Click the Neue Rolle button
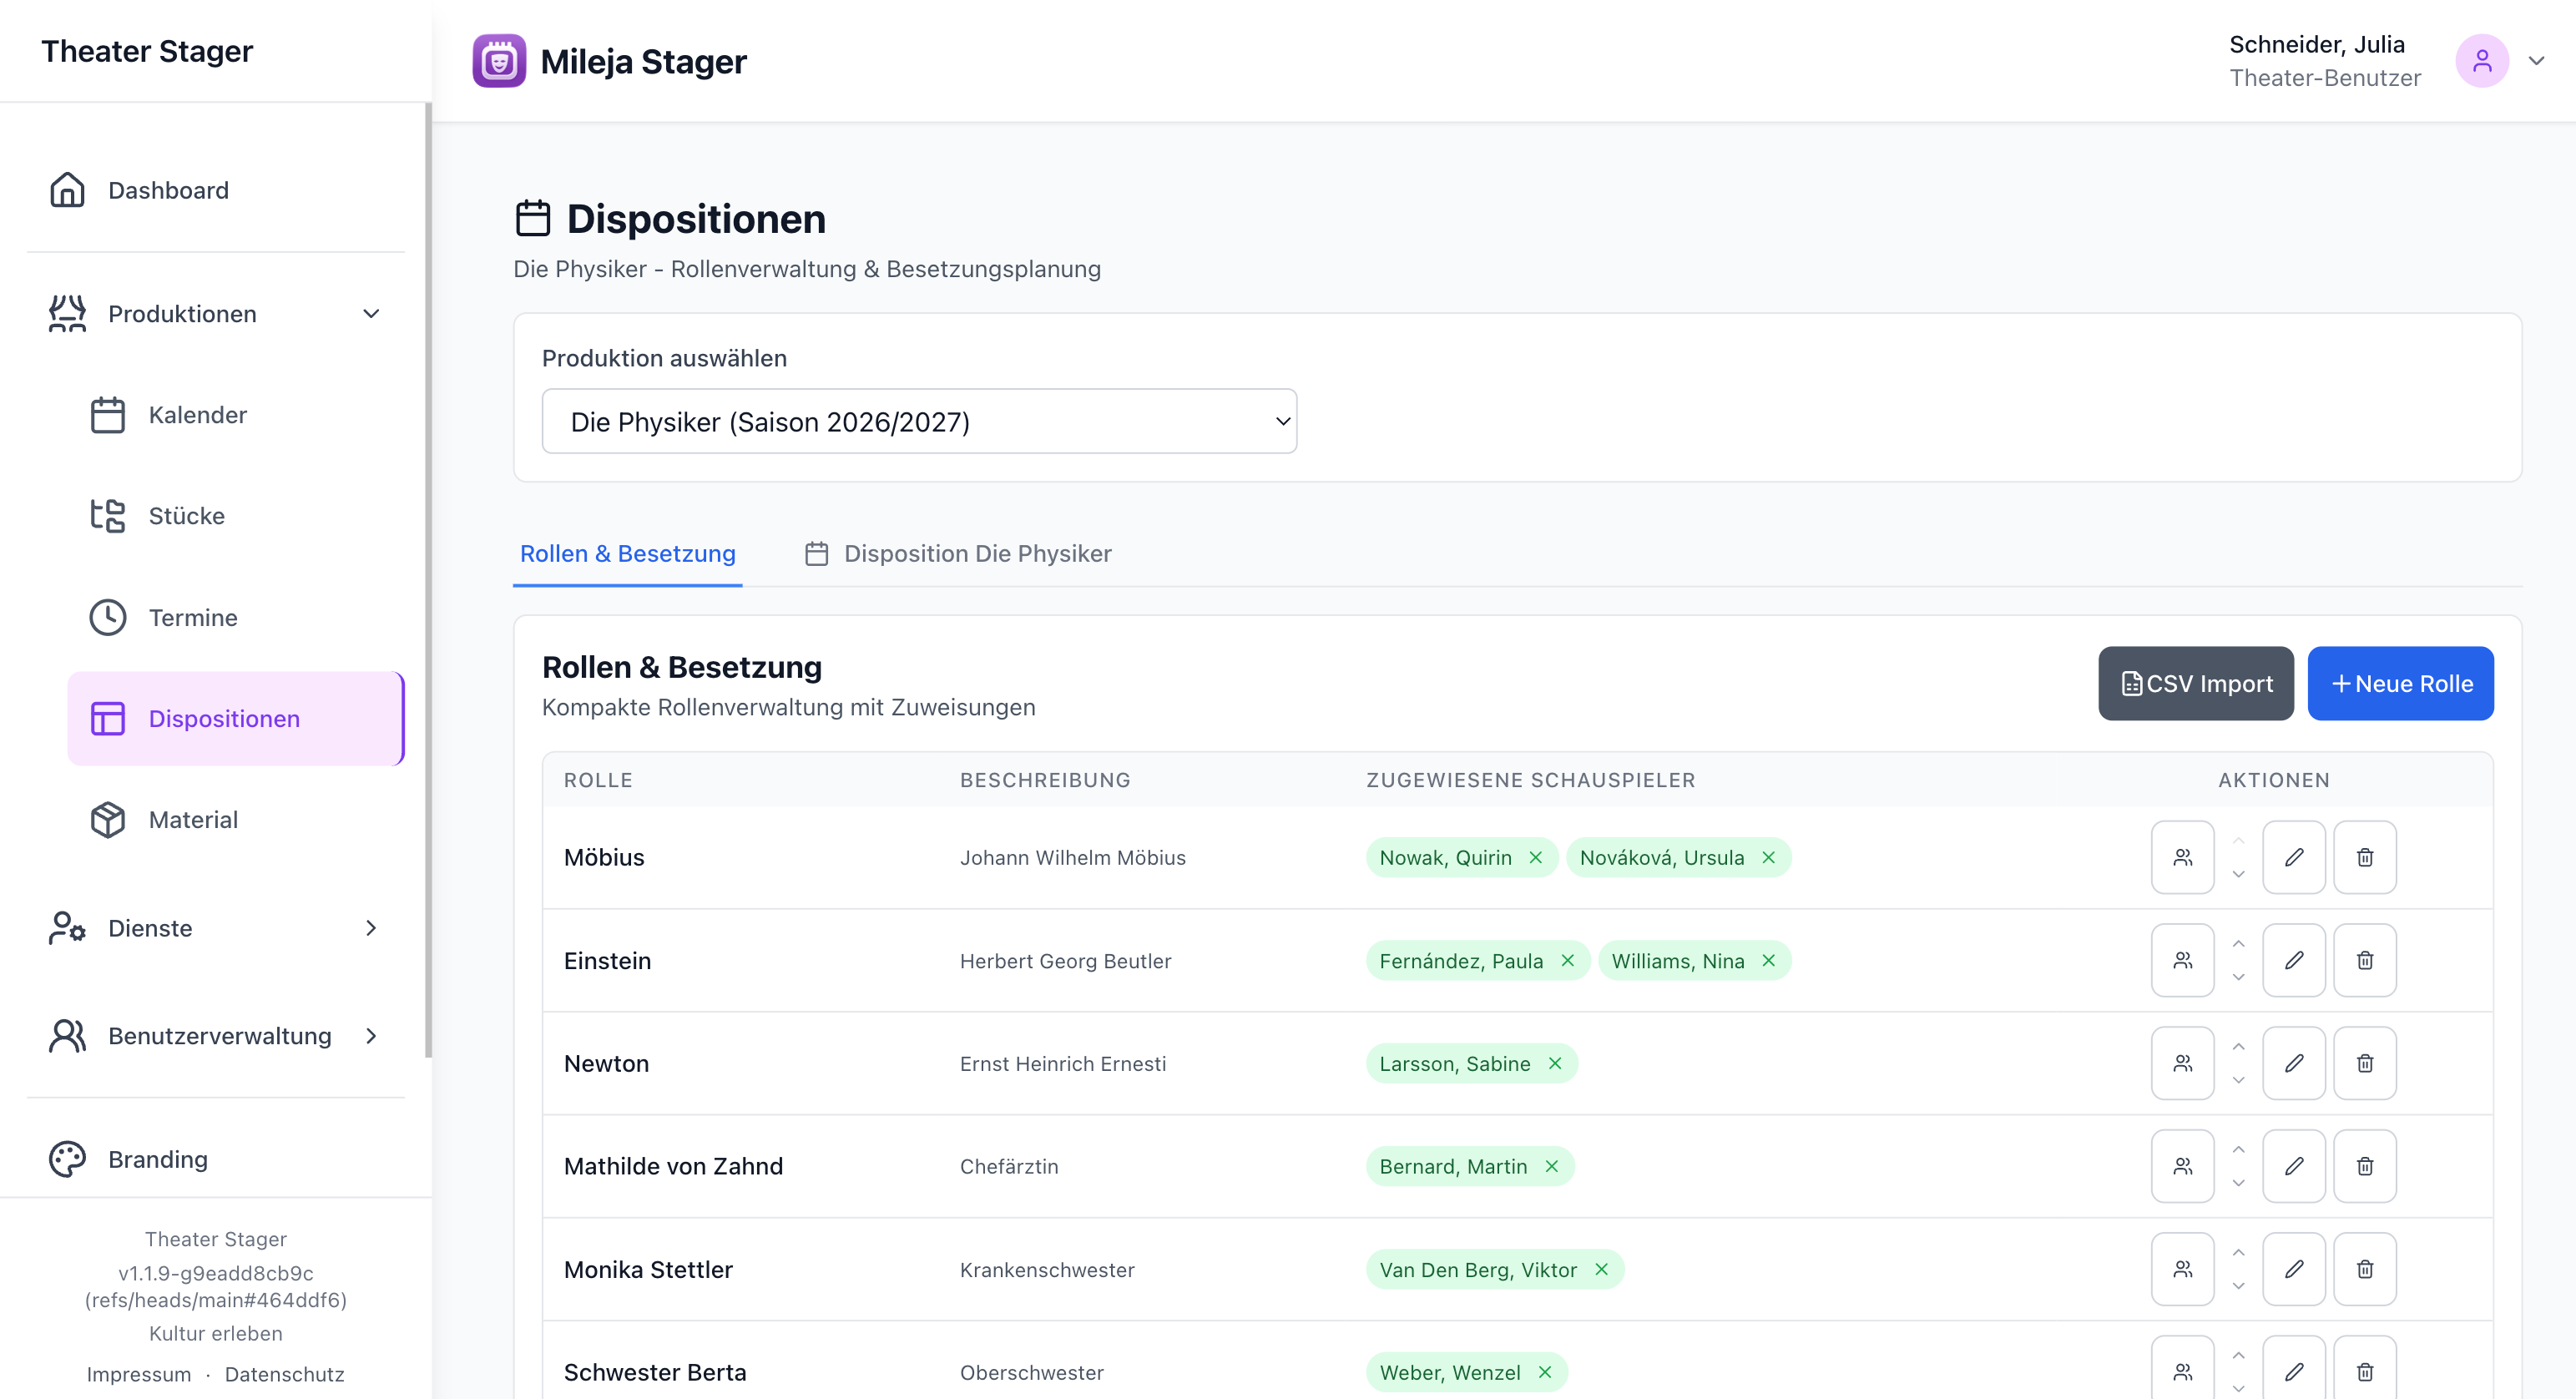Image resolution: width=2576 pixels, height=1399 pixels. pyautogui.click(x=2399, y=684)
